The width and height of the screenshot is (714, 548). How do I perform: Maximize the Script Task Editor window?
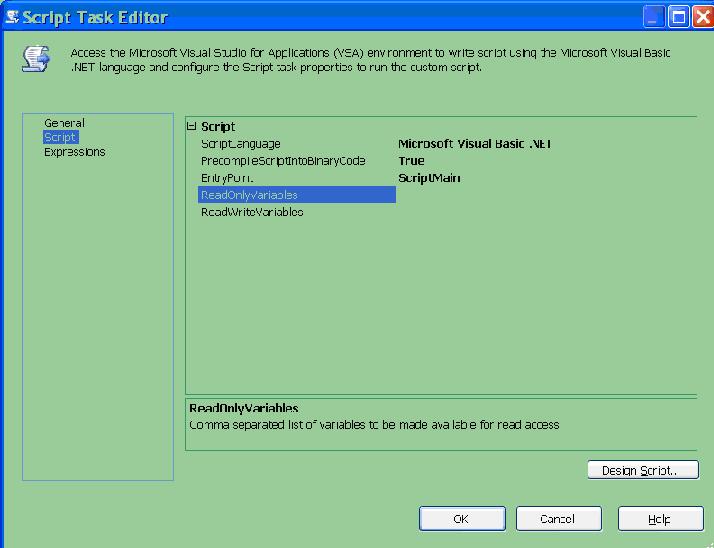[x=678, y=17]
